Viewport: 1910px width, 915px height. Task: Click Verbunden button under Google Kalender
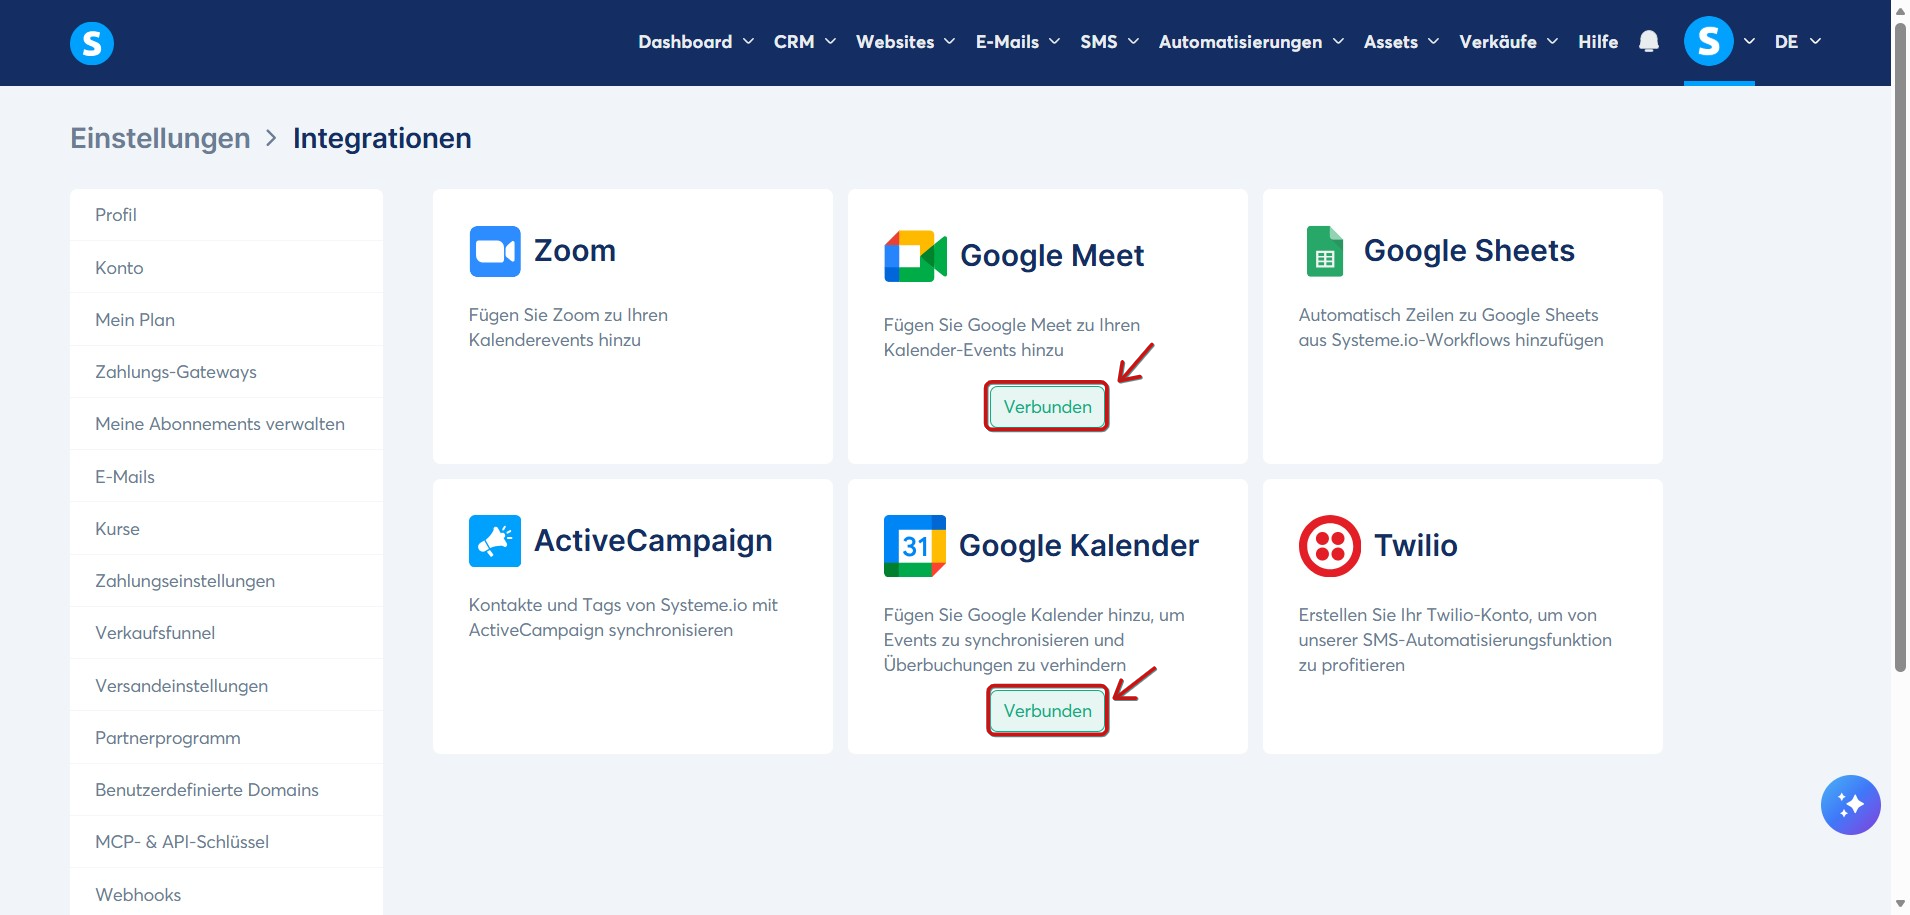point(1047,711)
